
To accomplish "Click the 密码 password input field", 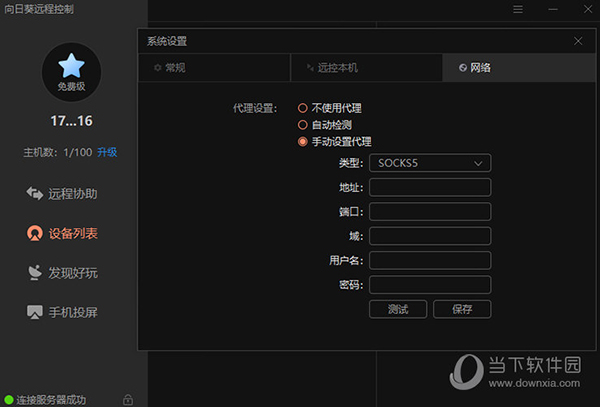I will [x=430, y=285].
